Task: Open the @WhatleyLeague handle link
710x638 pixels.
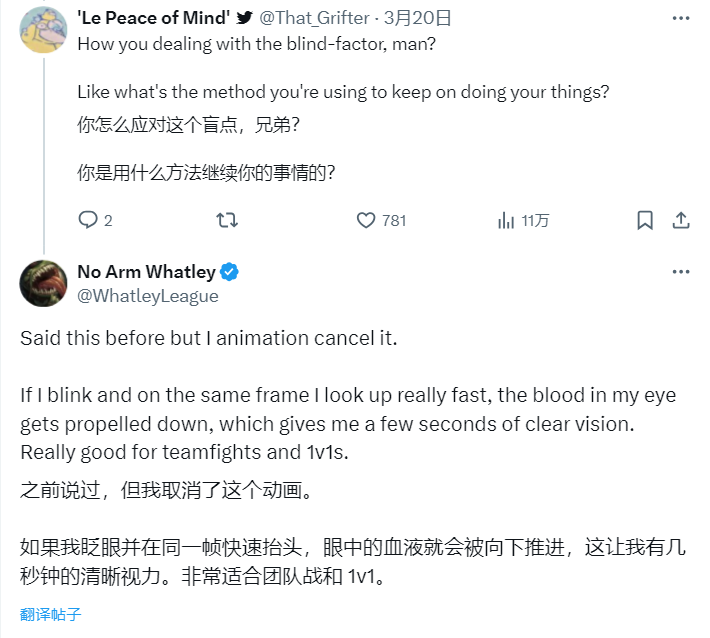Action: tap(148, 296)
